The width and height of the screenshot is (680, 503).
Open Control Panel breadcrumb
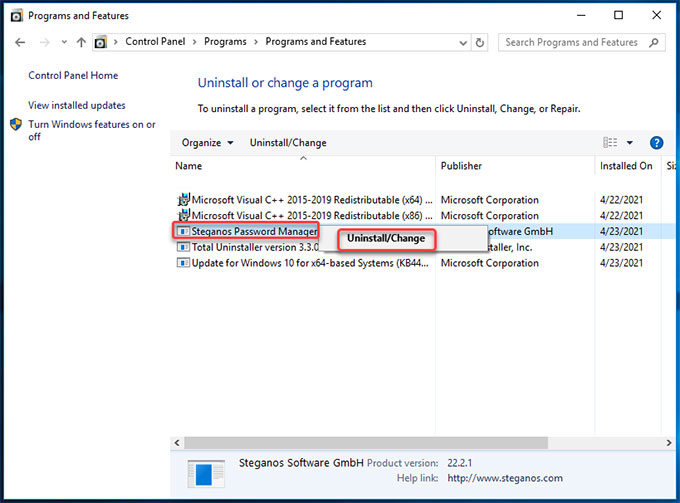click(x=155, y=42)
